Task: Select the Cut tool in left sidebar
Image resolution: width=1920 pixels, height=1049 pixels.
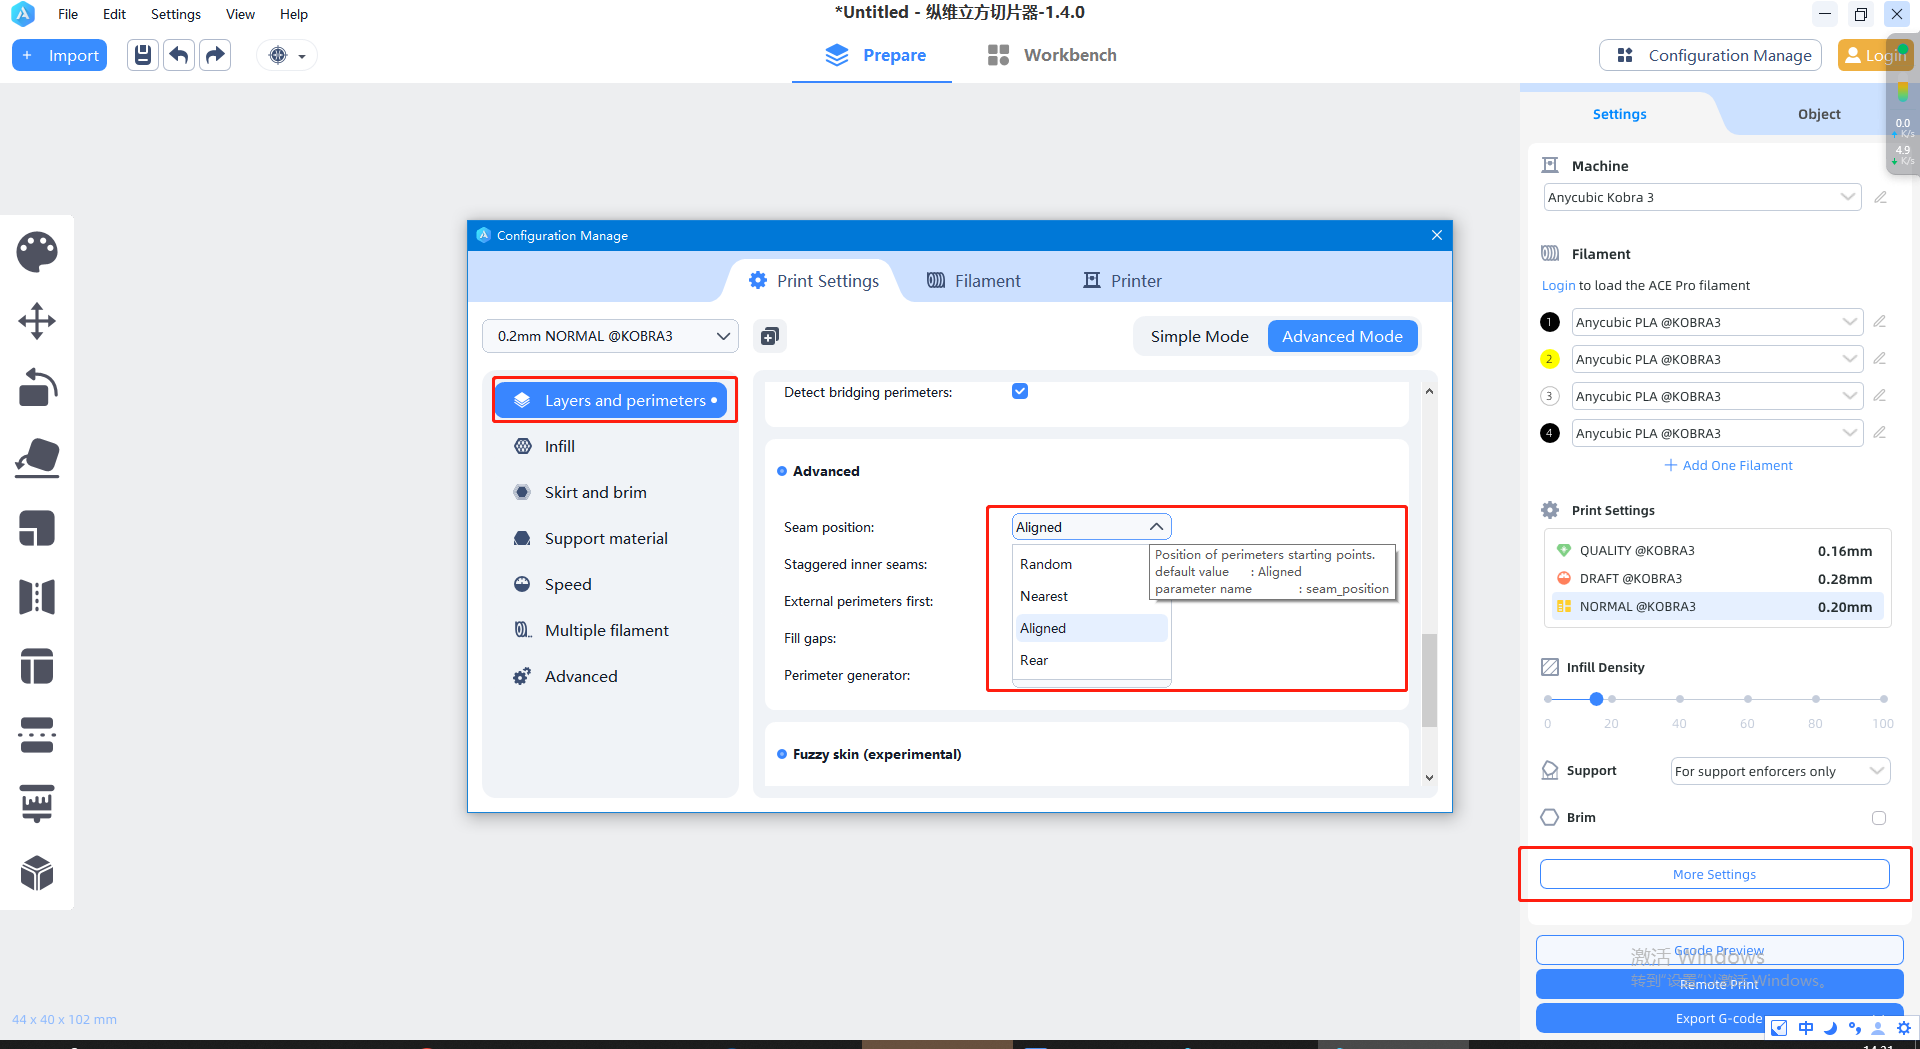Action: coord(37,735)
